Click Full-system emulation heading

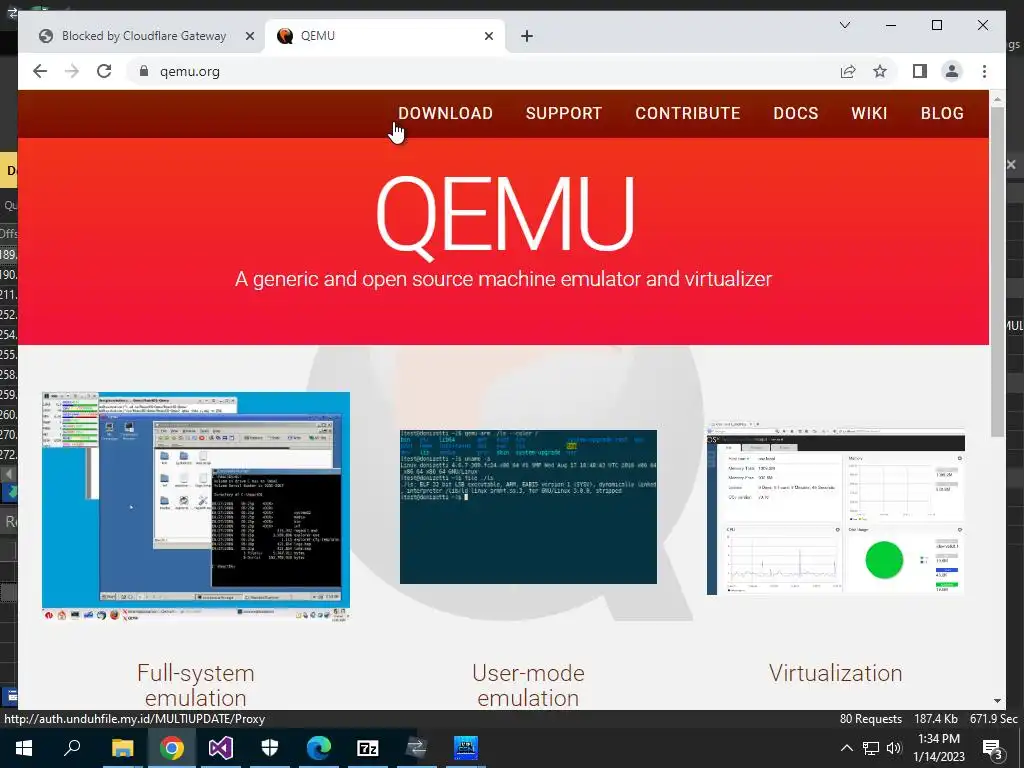click(x=196, y=685)
